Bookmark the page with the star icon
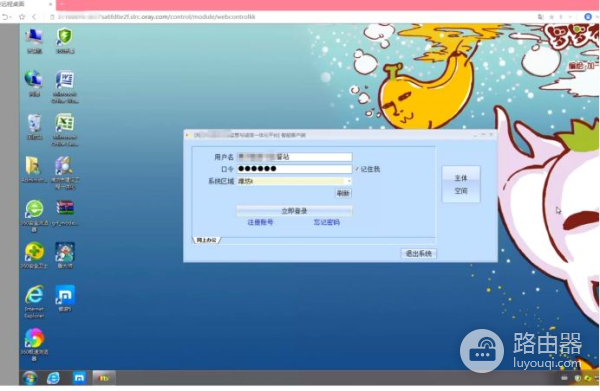The width and height of the screenshot is (600, 391). [22, 17]
